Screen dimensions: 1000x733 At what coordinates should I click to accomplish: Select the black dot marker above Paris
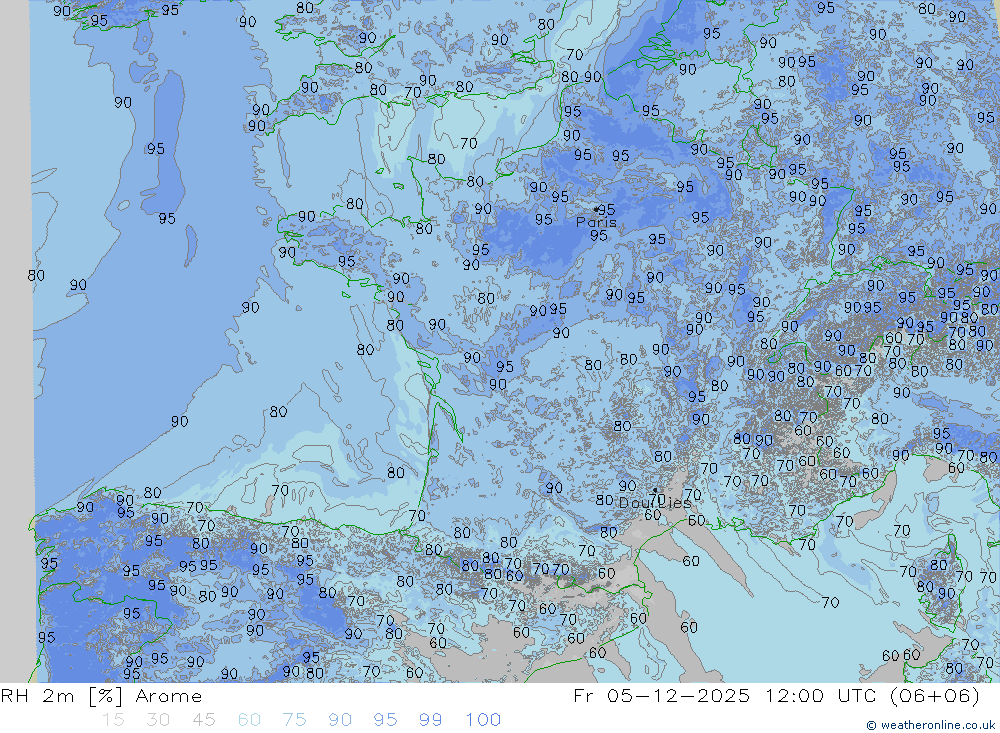[596, 209]
